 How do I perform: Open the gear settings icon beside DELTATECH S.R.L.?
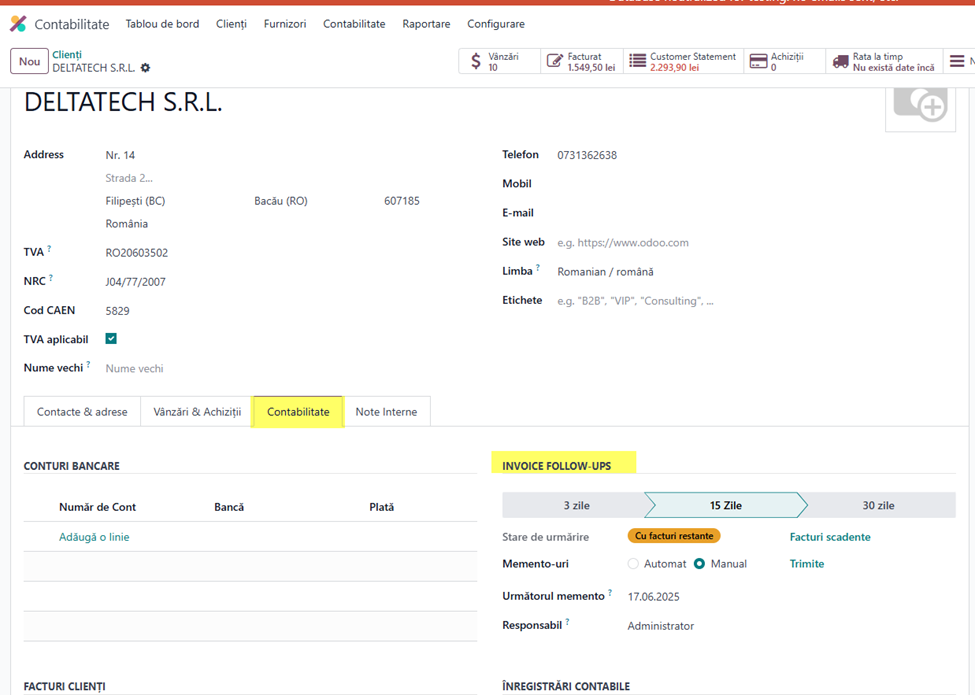pos(146,68)
